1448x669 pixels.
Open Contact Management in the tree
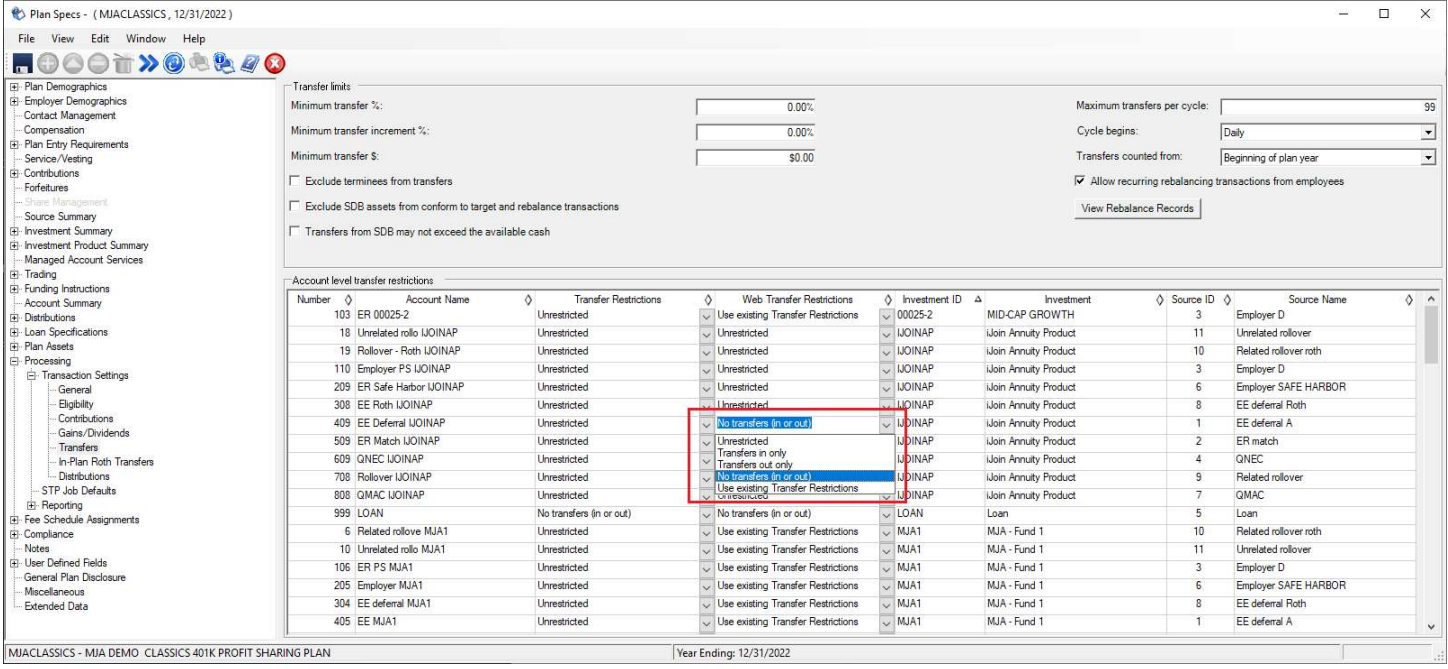click(x=69, y=116)
